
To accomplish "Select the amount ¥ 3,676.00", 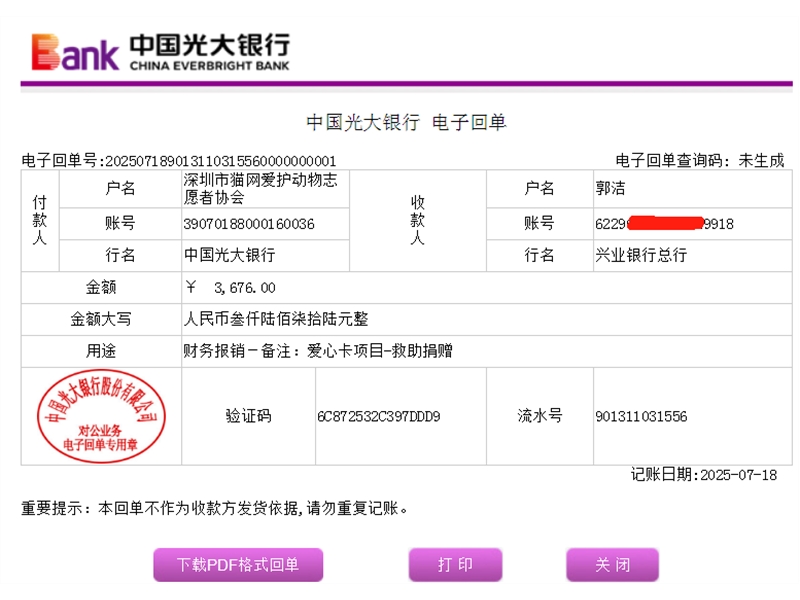I will [x=230, y=288].
